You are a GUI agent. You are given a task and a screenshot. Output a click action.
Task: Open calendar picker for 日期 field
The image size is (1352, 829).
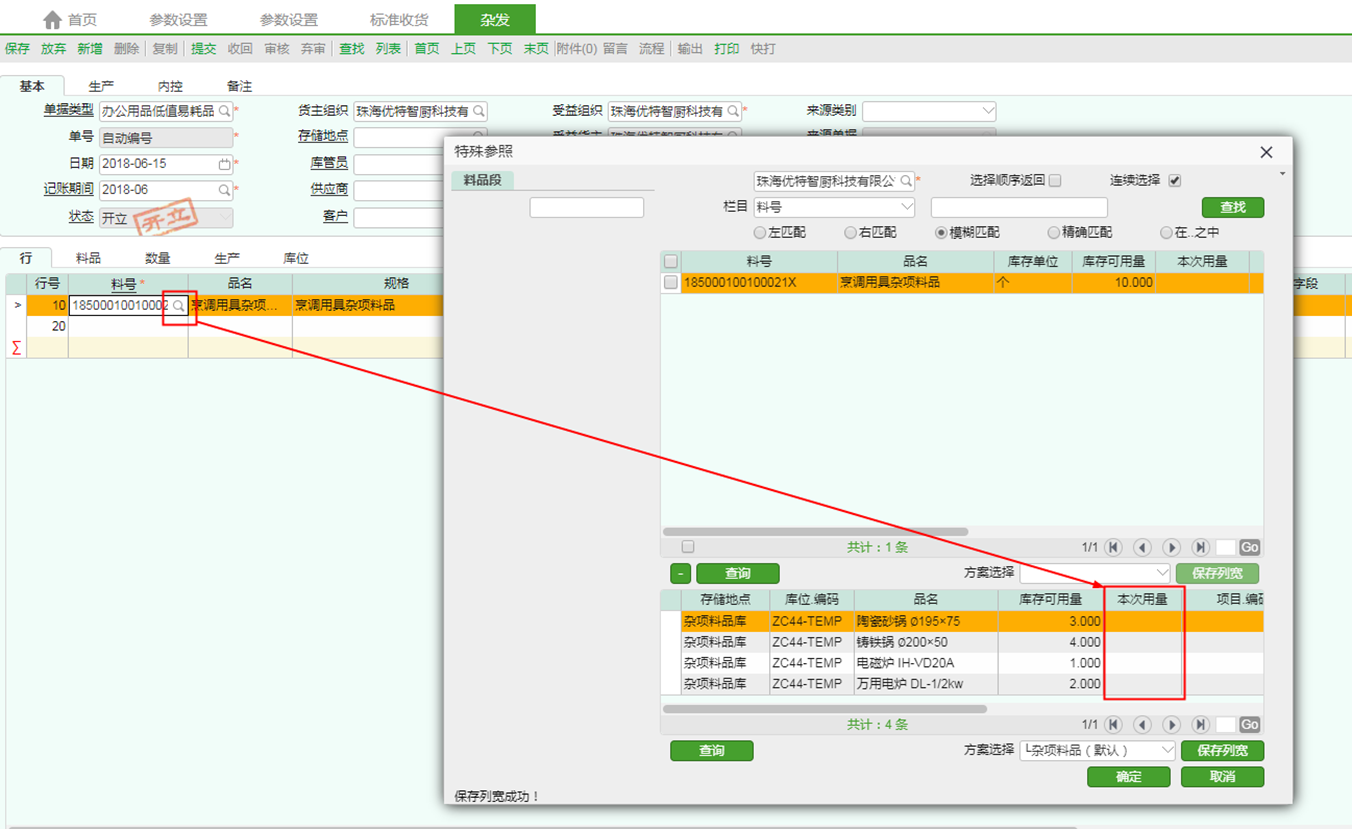[224, 164]
